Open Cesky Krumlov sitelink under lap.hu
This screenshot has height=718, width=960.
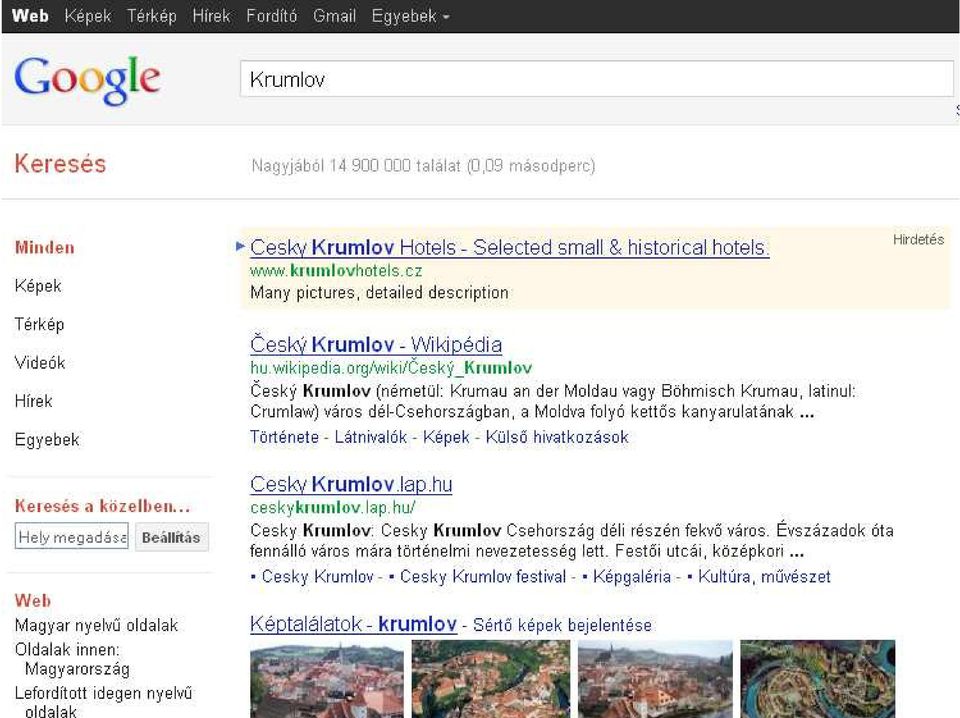pos(317,577)
